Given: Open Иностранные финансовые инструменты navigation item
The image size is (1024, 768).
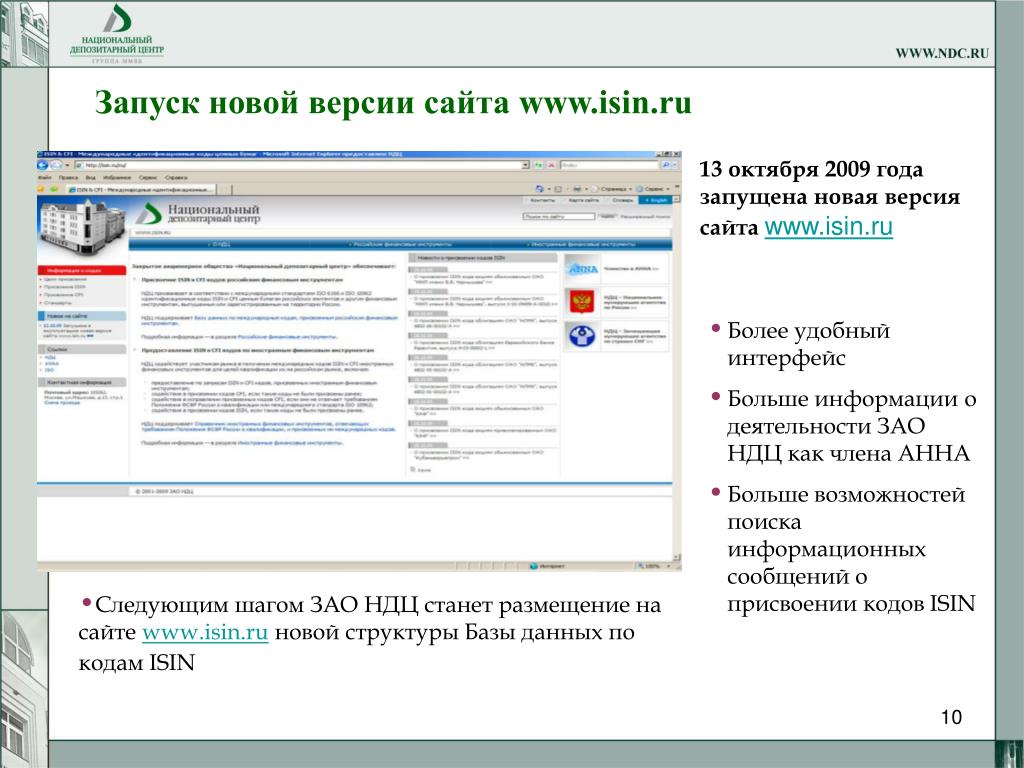Looking at the screenshot, I should (x=582, y=244).
